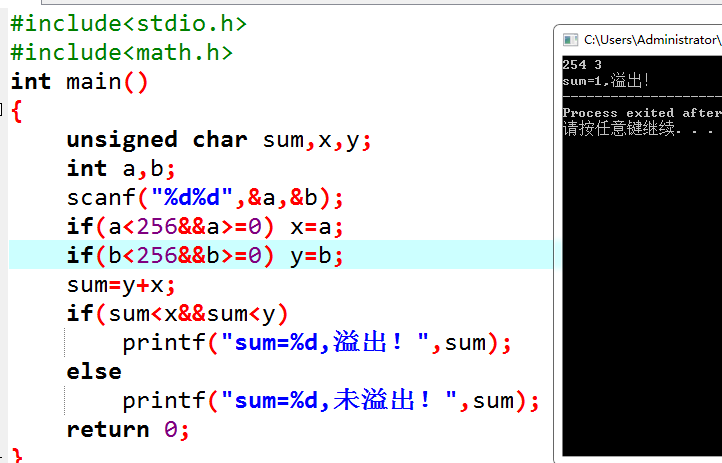
Task: Click the int a,b; declaration line
Action: 121,169
